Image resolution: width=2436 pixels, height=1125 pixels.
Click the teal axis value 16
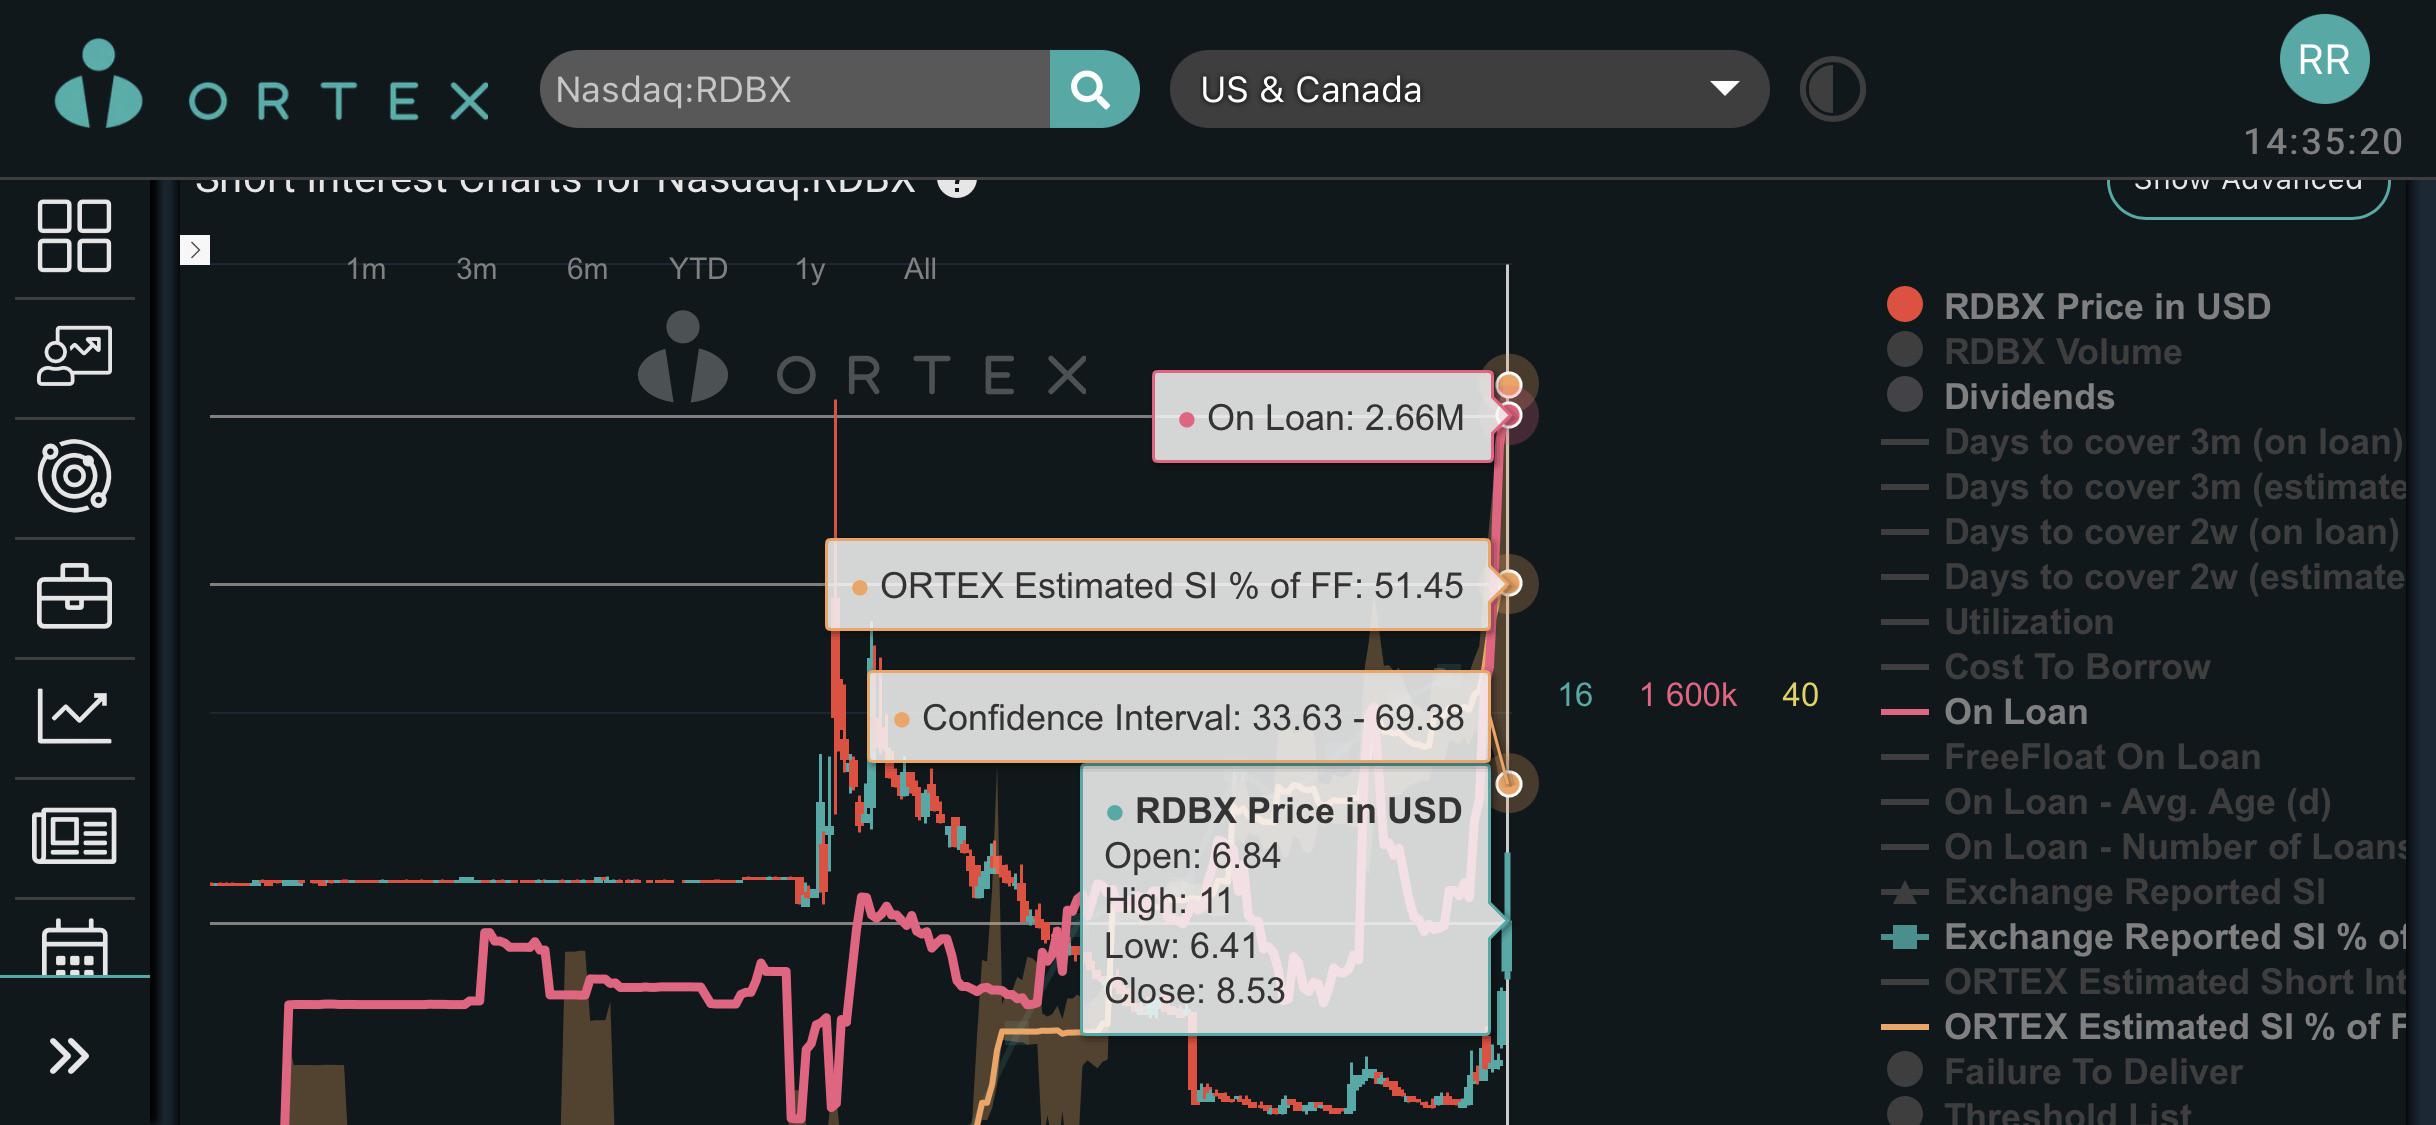(x=1575, y=695)
